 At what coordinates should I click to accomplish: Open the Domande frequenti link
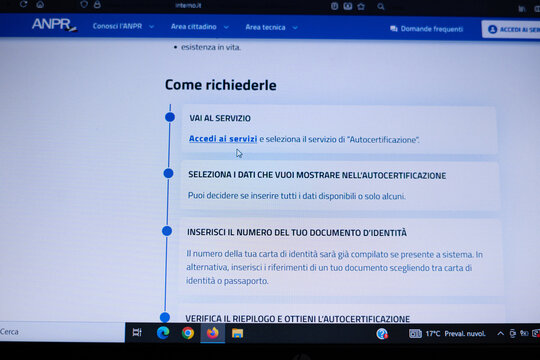point(432,29)
